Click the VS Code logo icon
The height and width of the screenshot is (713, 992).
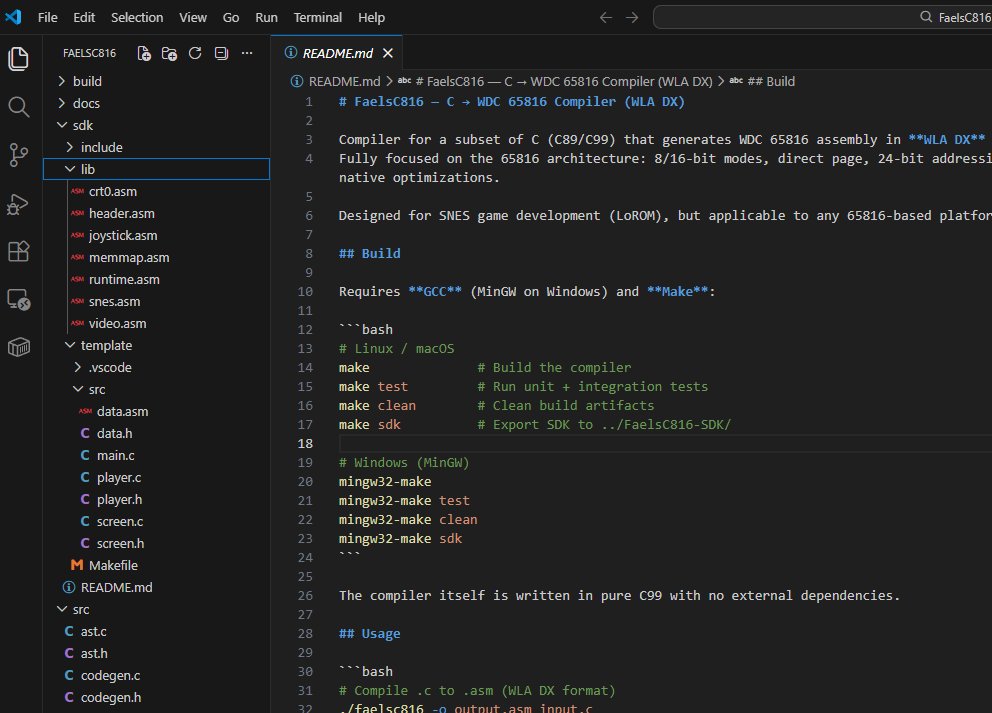click(13, 17)
